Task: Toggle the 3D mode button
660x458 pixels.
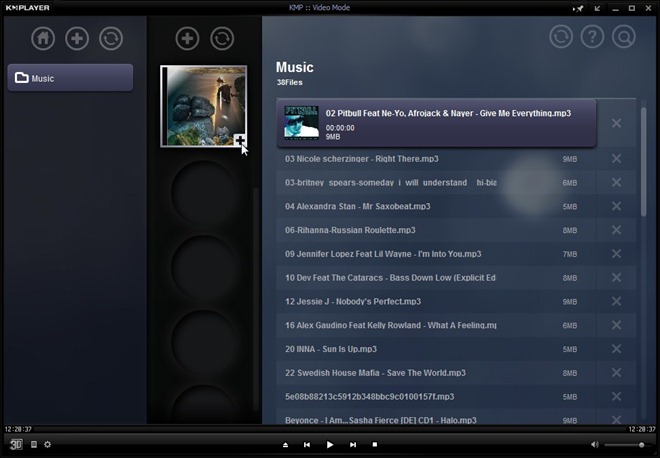Action: click(16, 445)
